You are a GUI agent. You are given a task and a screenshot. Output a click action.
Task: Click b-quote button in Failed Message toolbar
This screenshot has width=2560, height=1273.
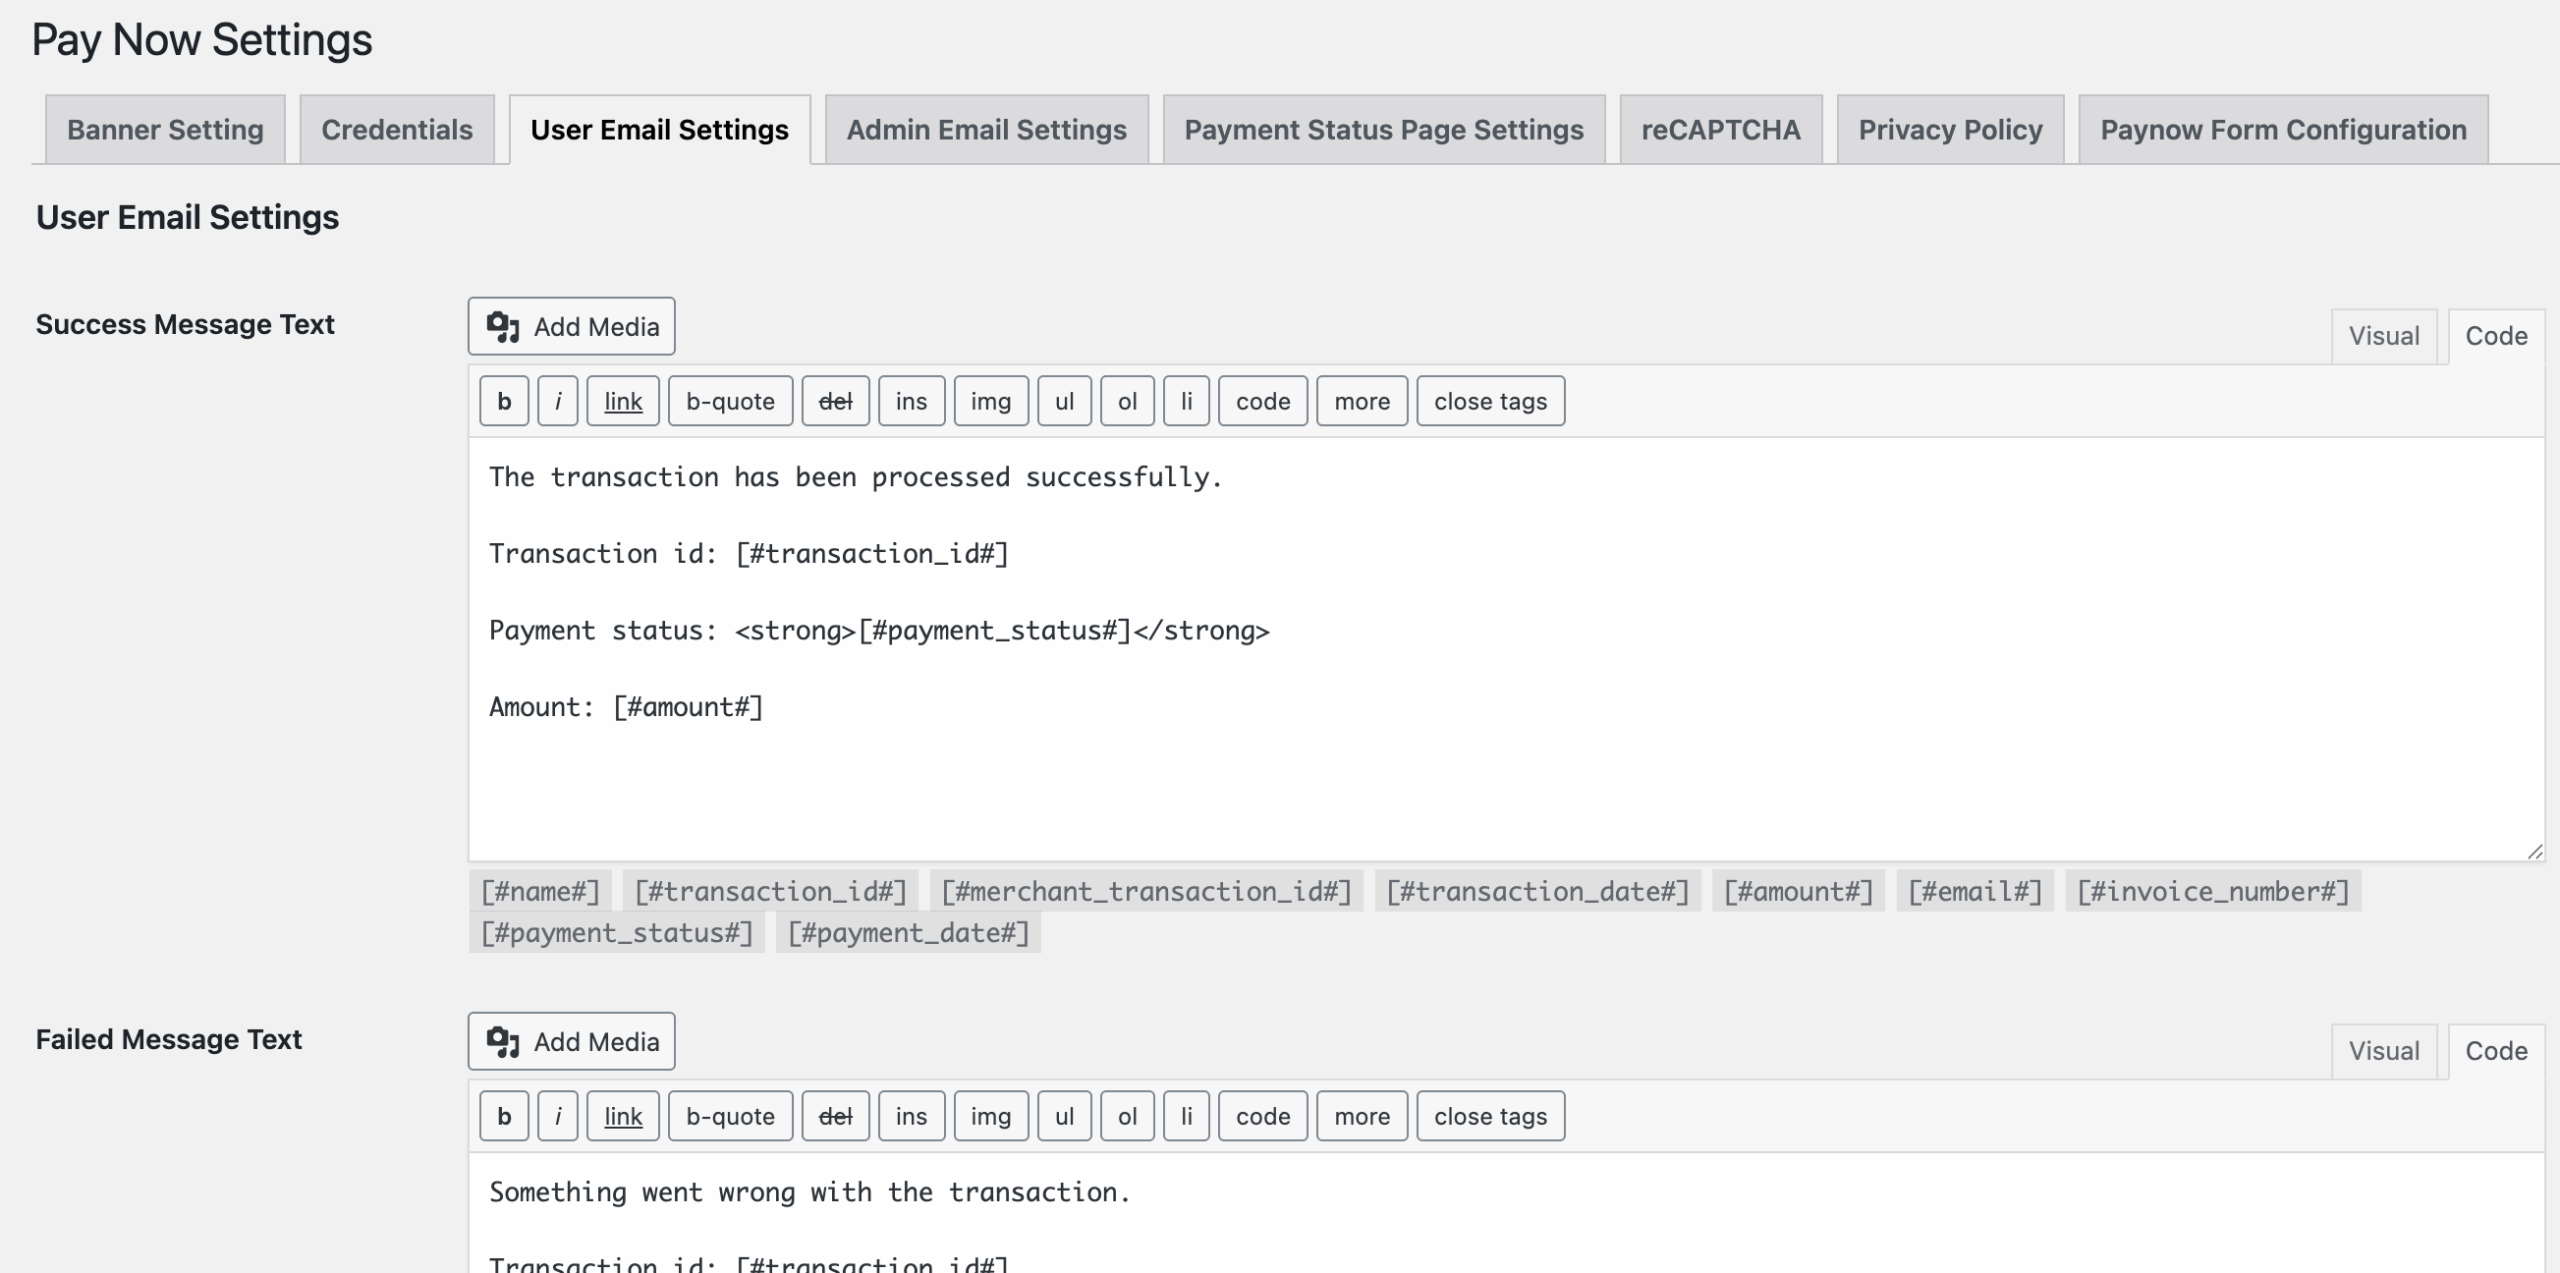point(730,1116)
